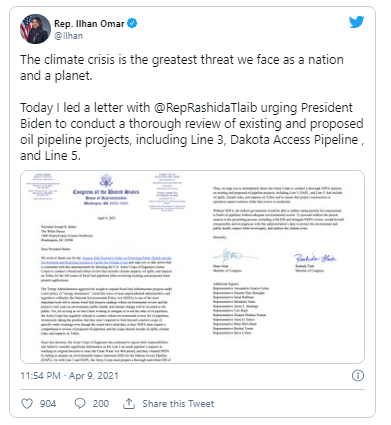The height and width of the screenshot is (425, 391).
Task: Click the 200 replies count
Action: click(x=101, y=404)
